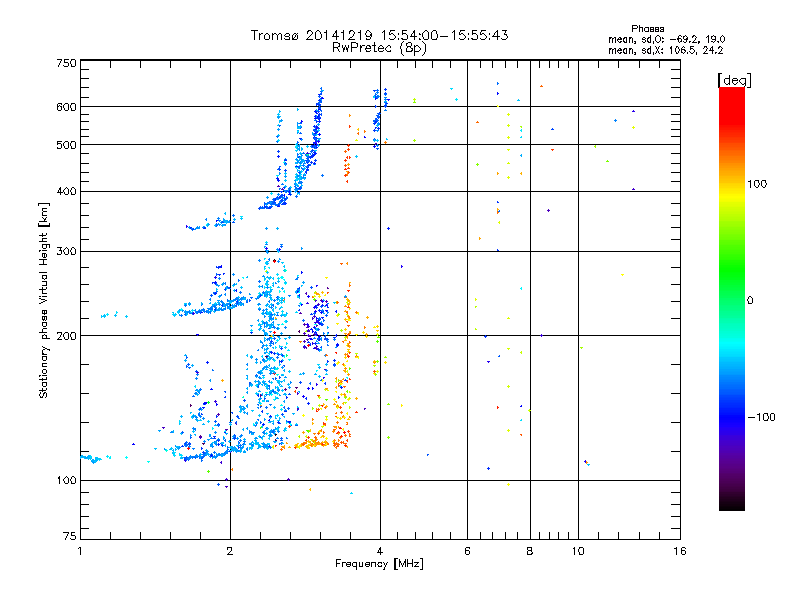Click the y-axis tick label '500'

coord(67,145)
